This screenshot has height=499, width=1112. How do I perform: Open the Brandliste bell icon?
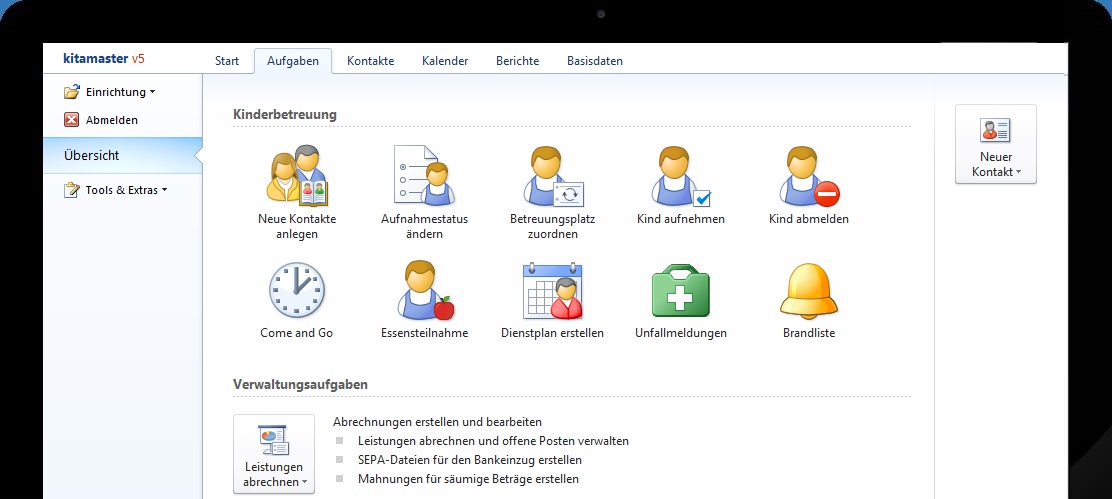tap(808, 291)
